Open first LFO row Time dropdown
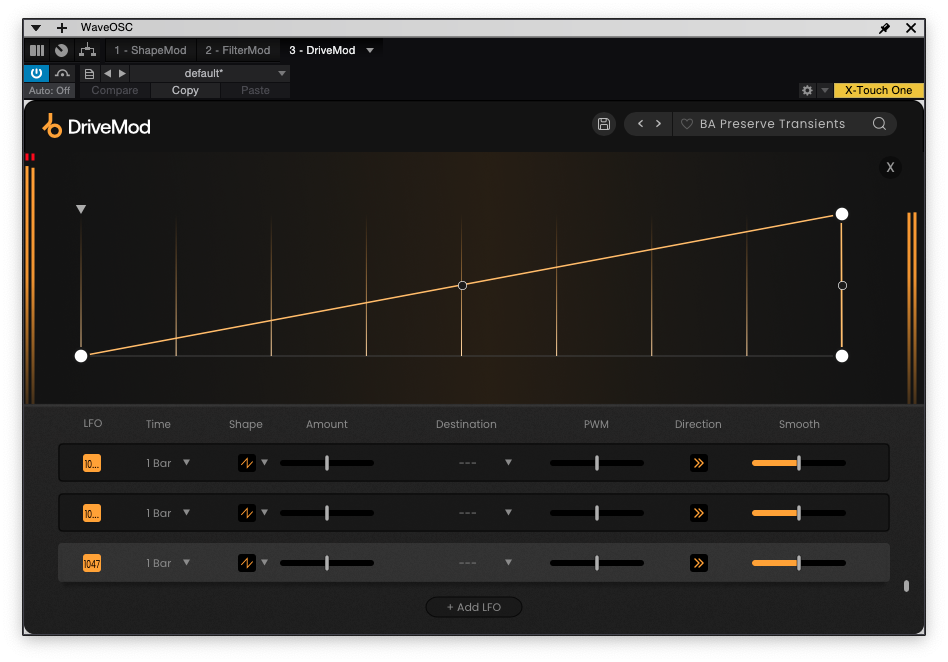The width and height of the screenshot is (948, 662). [168, 463]
